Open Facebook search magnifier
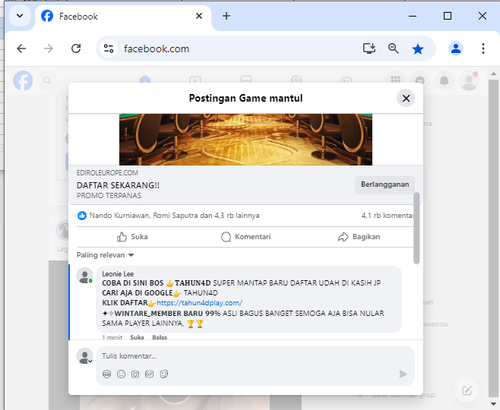This screenshot has height=410, width=500. [x=47, y=81]
